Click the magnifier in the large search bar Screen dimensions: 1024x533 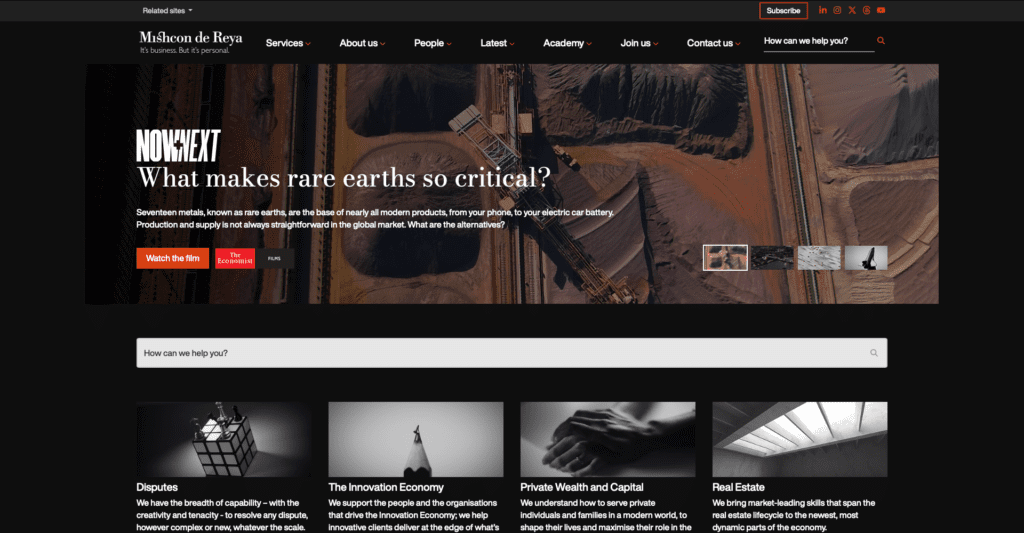click(874, 353)
